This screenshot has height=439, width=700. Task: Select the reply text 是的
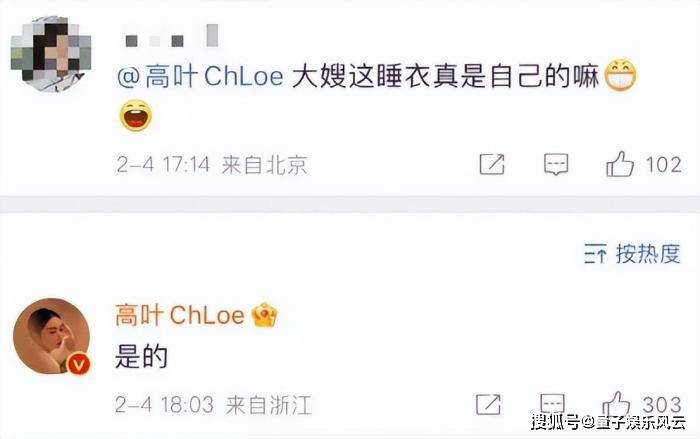141,357
